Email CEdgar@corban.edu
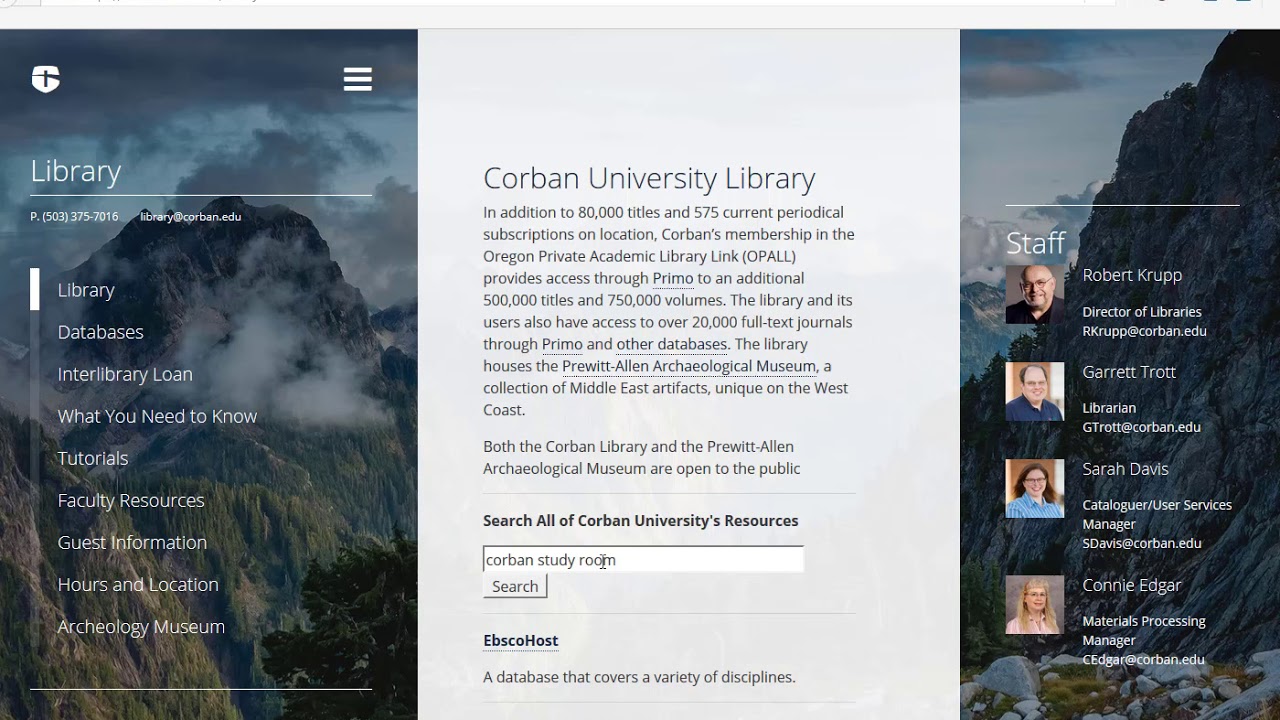 (x=1143, y=659)
